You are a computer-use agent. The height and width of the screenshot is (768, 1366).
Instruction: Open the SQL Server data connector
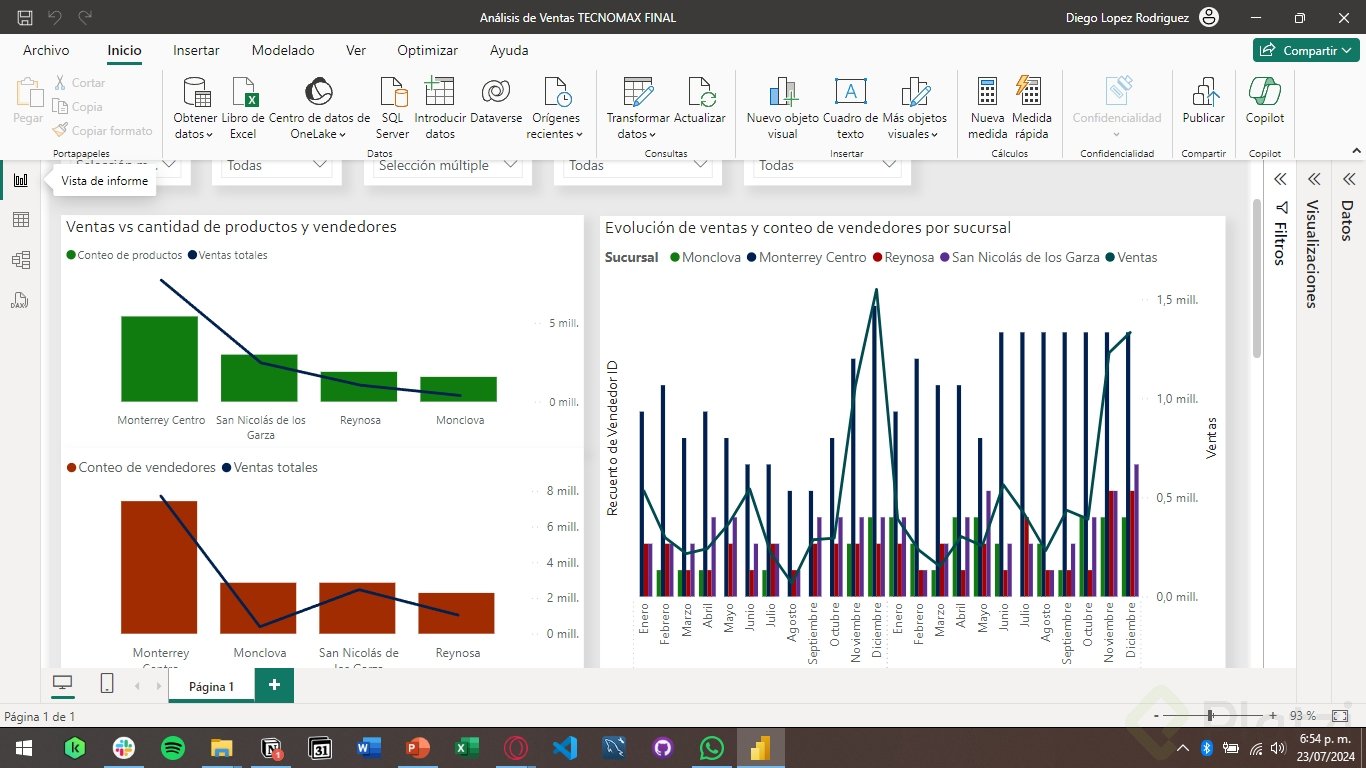[x=392, y=93]
